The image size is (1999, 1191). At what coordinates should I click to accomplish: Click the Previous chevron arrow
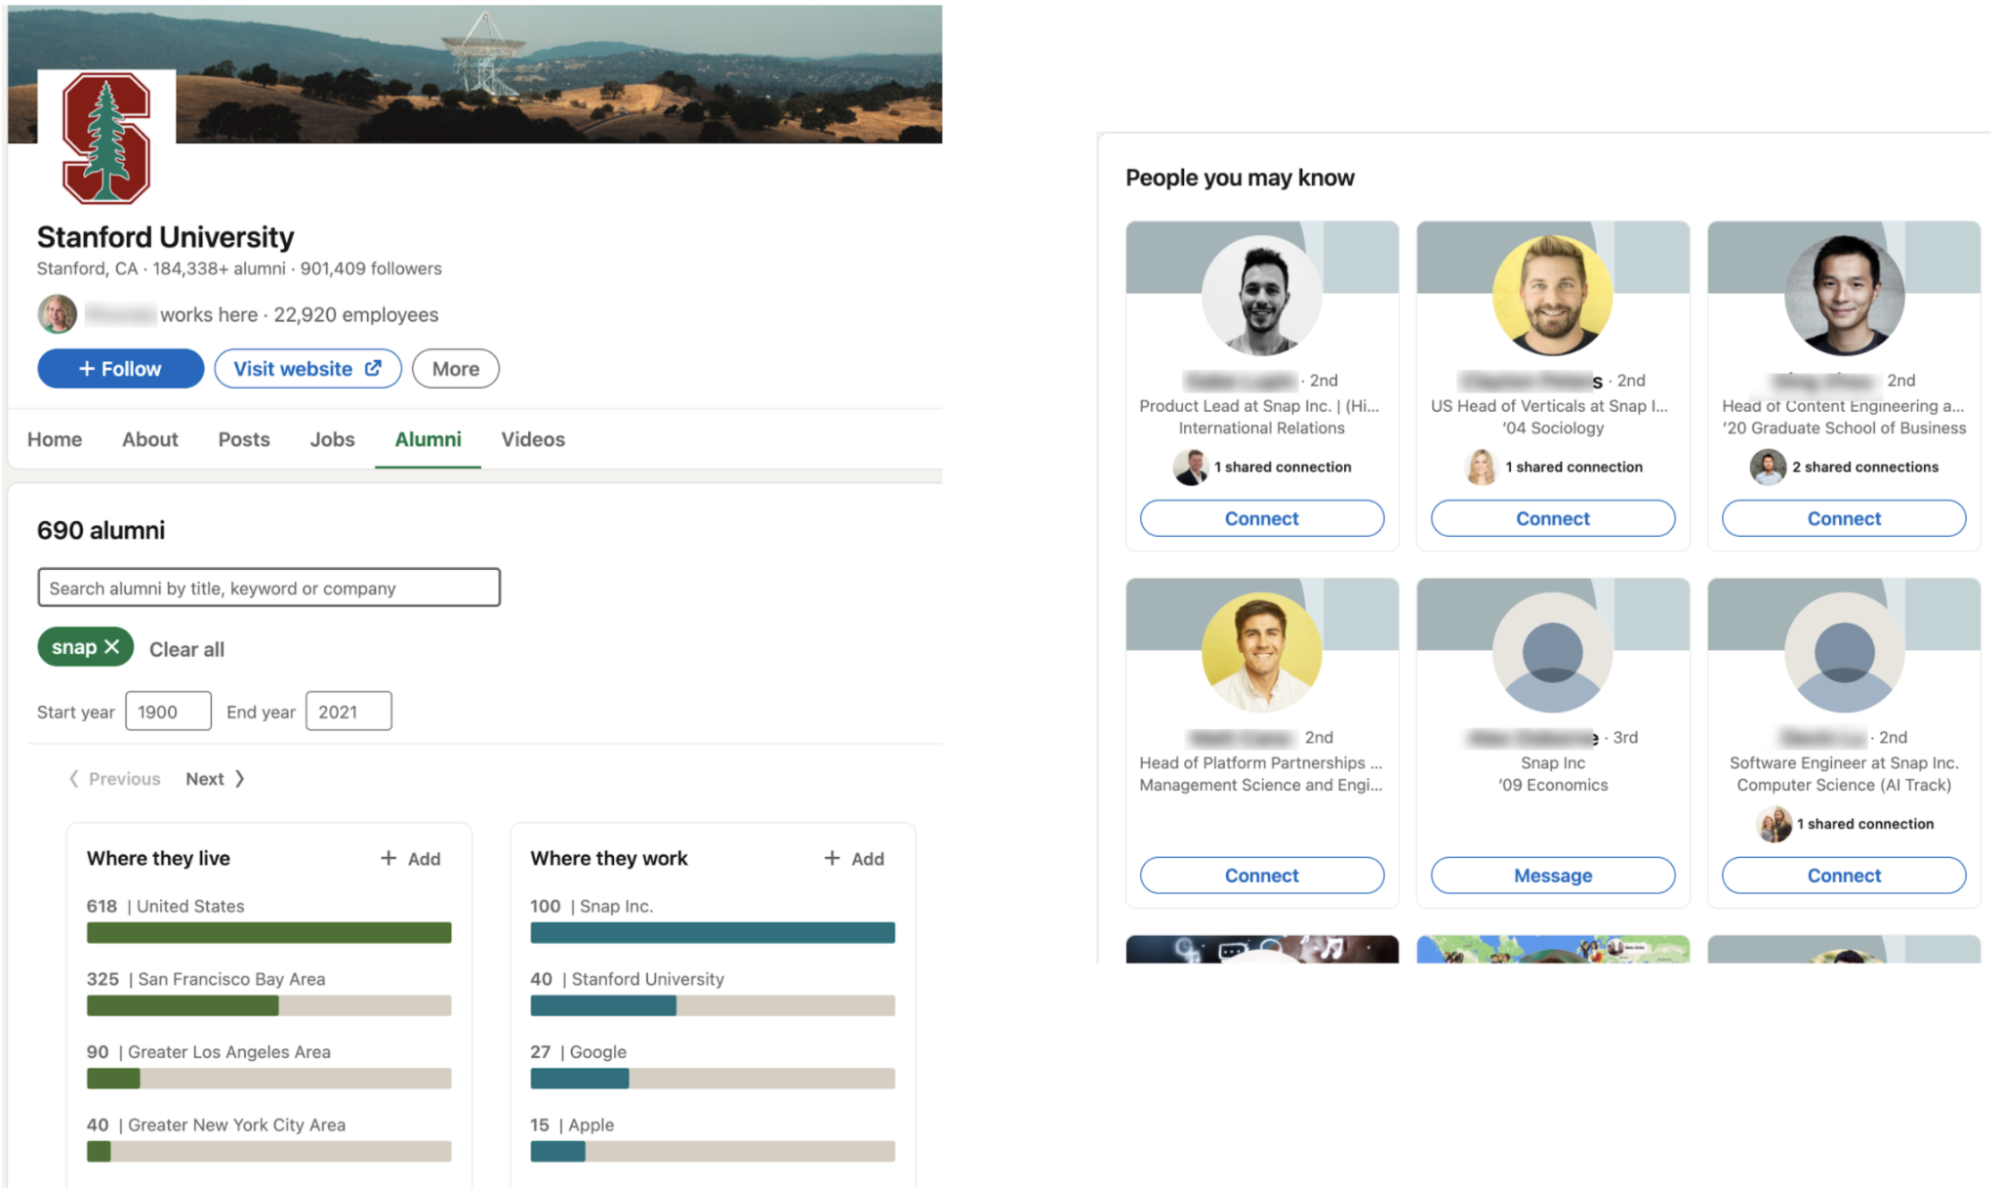coord(73,779)
